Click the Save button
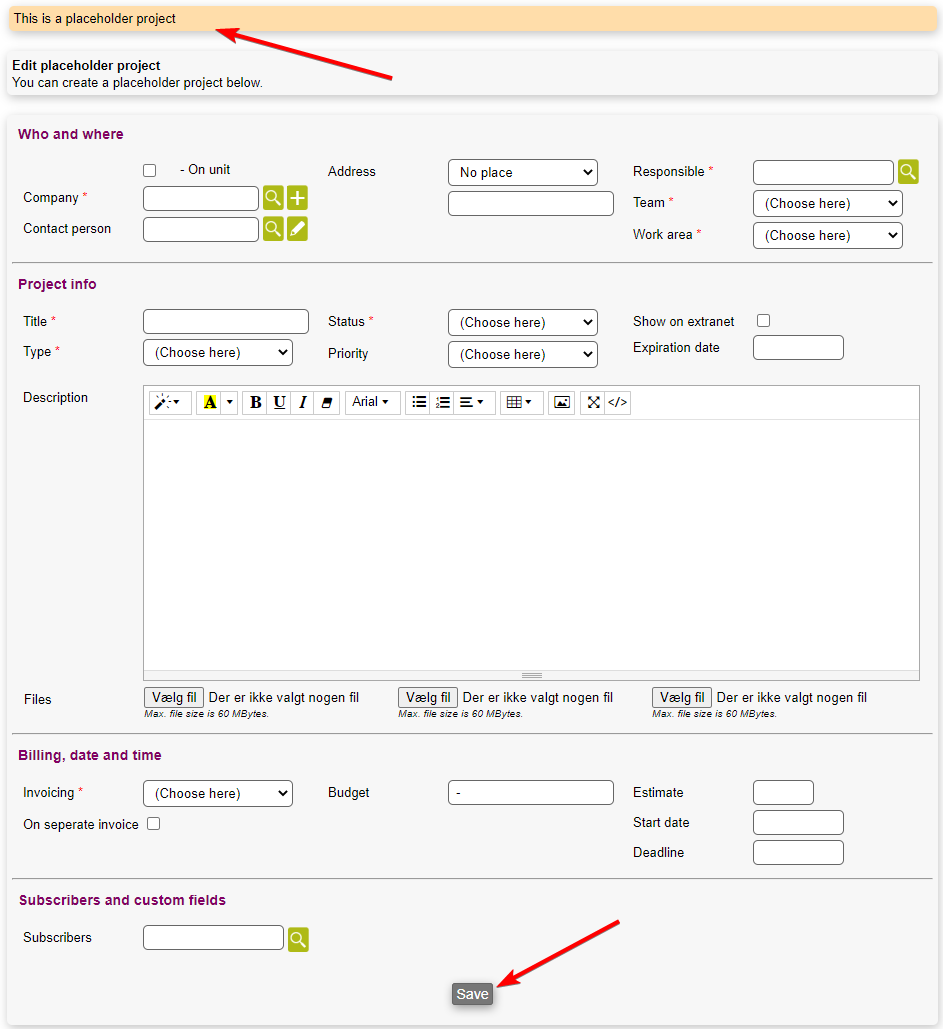The width and height of the screenshot is (943, 1029). coord(472,994)
